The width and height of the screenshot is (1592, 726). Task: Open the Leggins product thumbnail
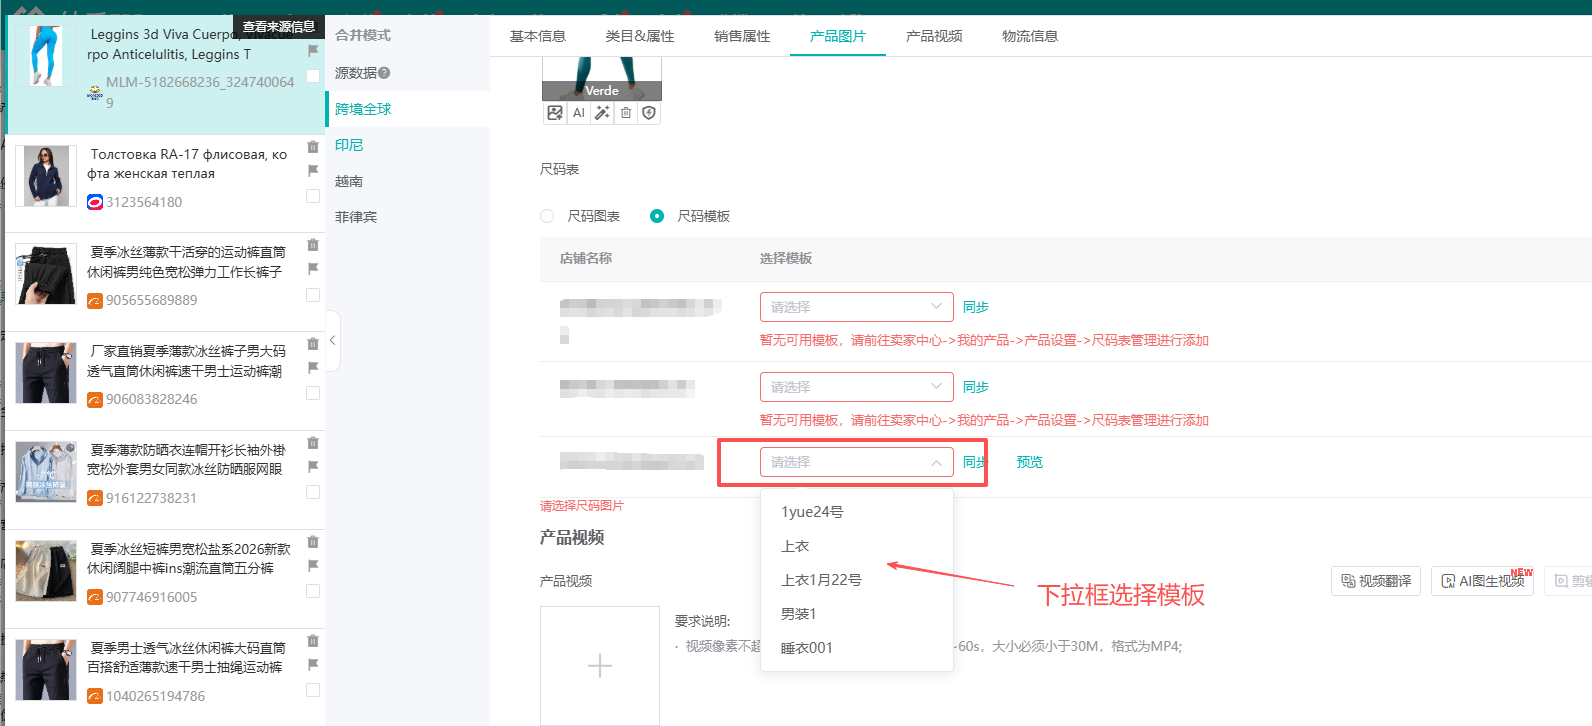tap(46, 55)
